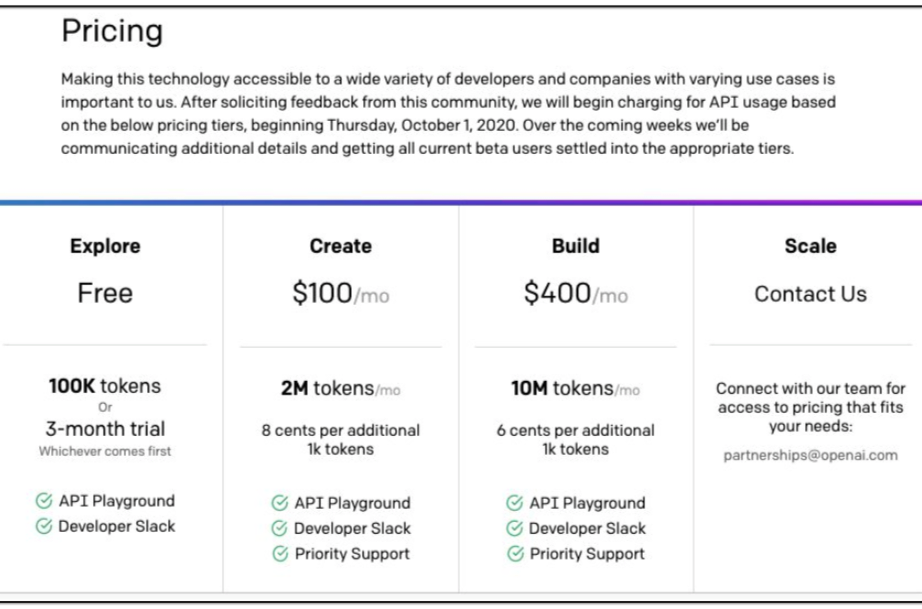Viewport: 922px width, 609px height.
Task: Click the checkmark next to Build Priority Support
Action: 516,554
